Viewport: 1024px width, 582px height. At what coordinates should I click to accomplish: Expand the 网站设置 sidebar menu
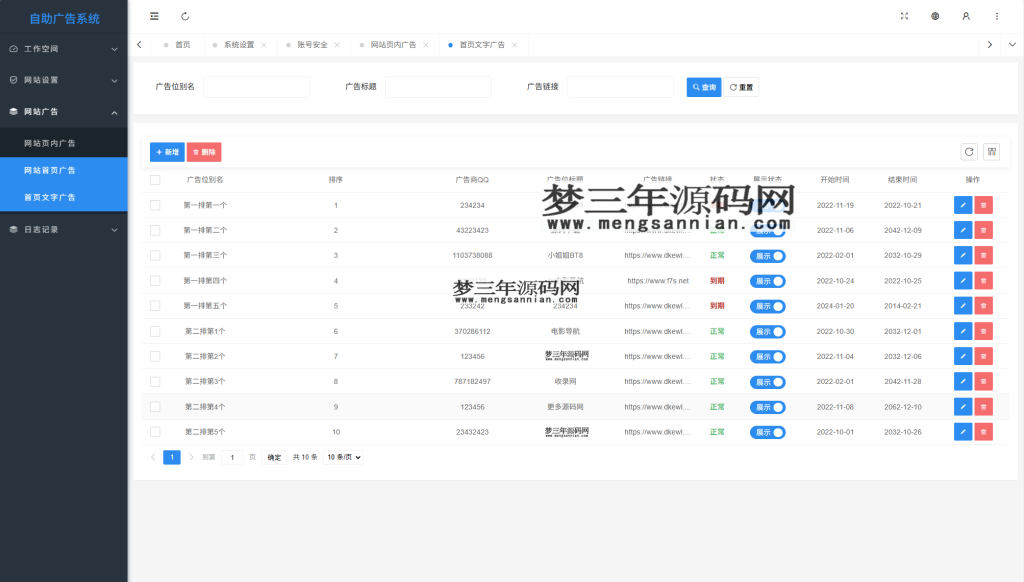[64, 80]
